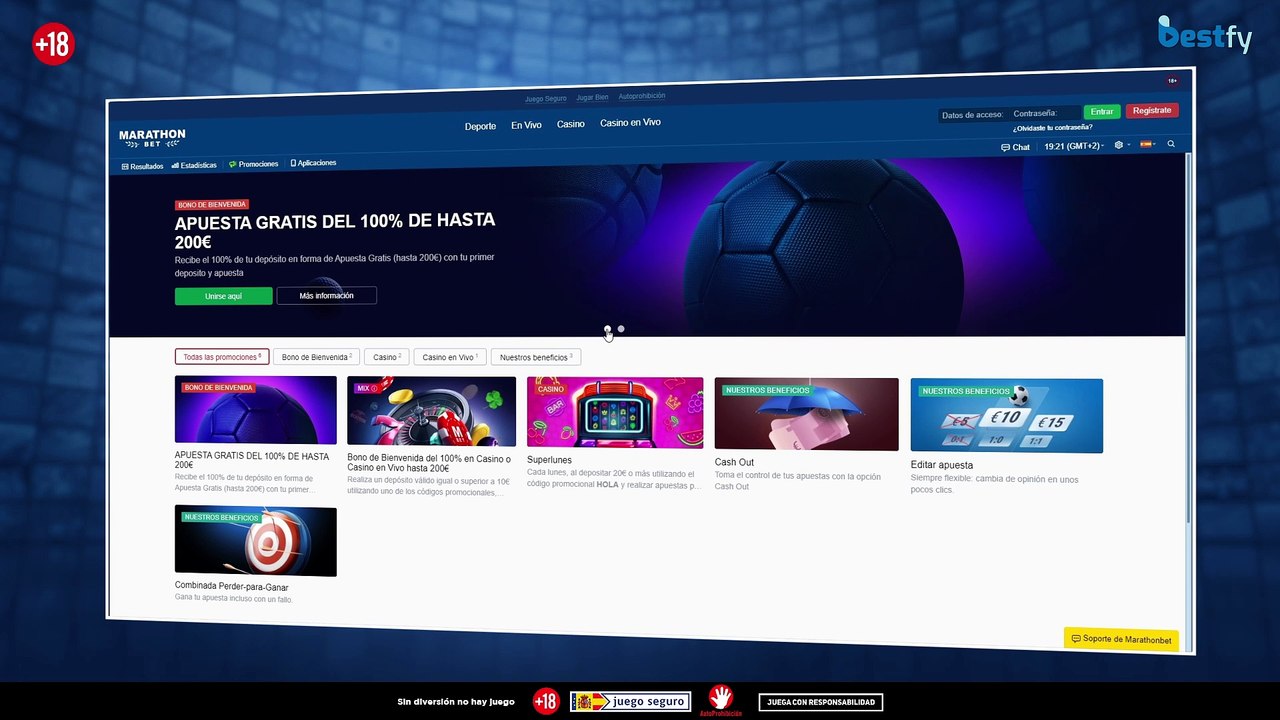Click the 'Siempre flexible: cambia de opinión' description
Screen dimensions: 1280x720
click(994, 484)
